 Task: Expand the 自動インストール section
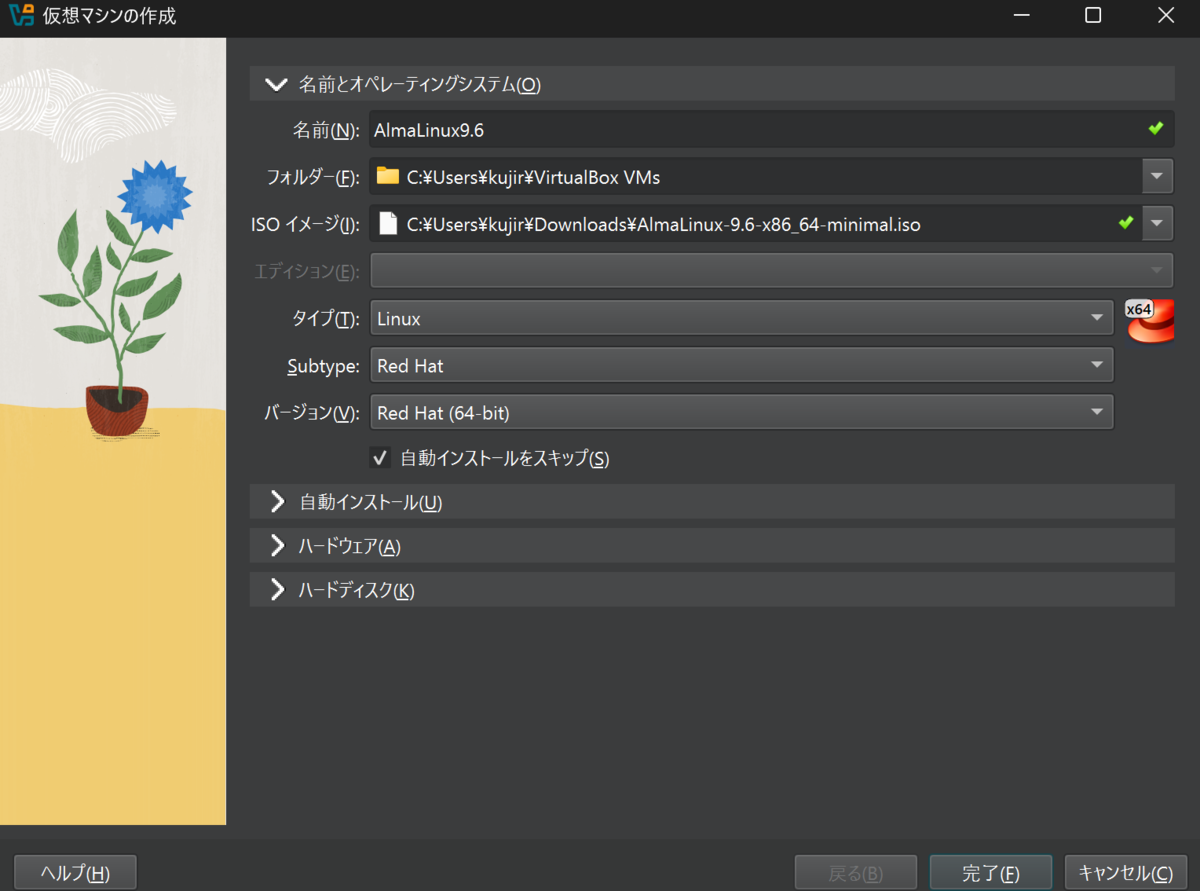(x=277, y=502)
